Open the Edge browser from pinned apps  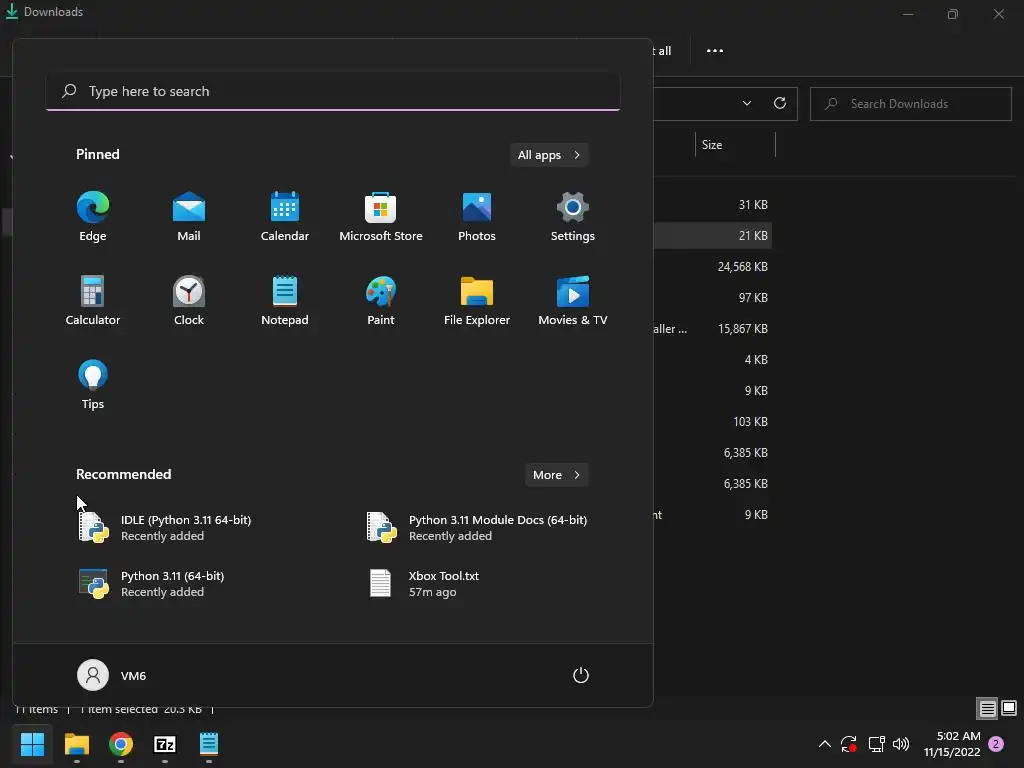93,216
